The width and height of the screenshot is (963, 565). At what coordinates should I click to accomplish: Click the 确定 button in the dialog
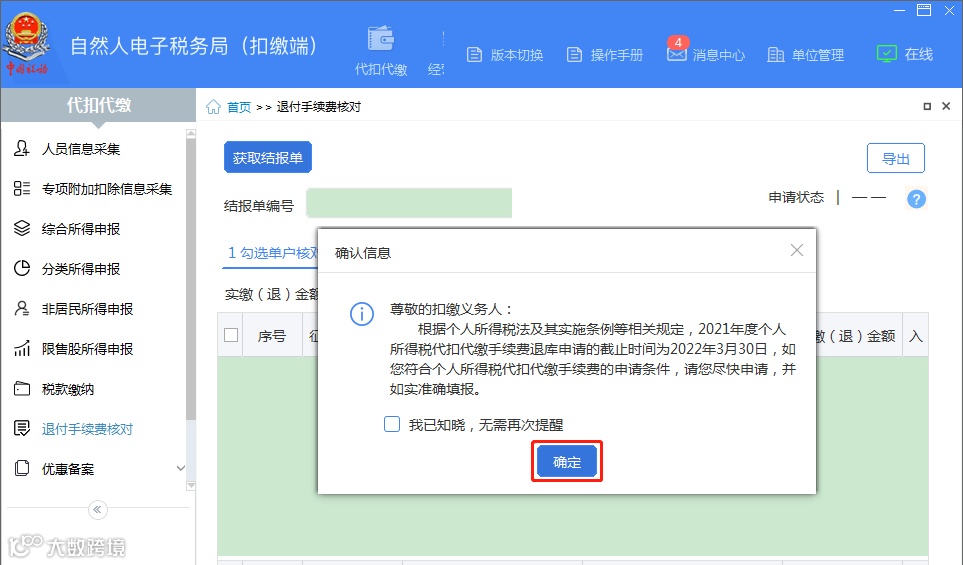coord(566,462)
